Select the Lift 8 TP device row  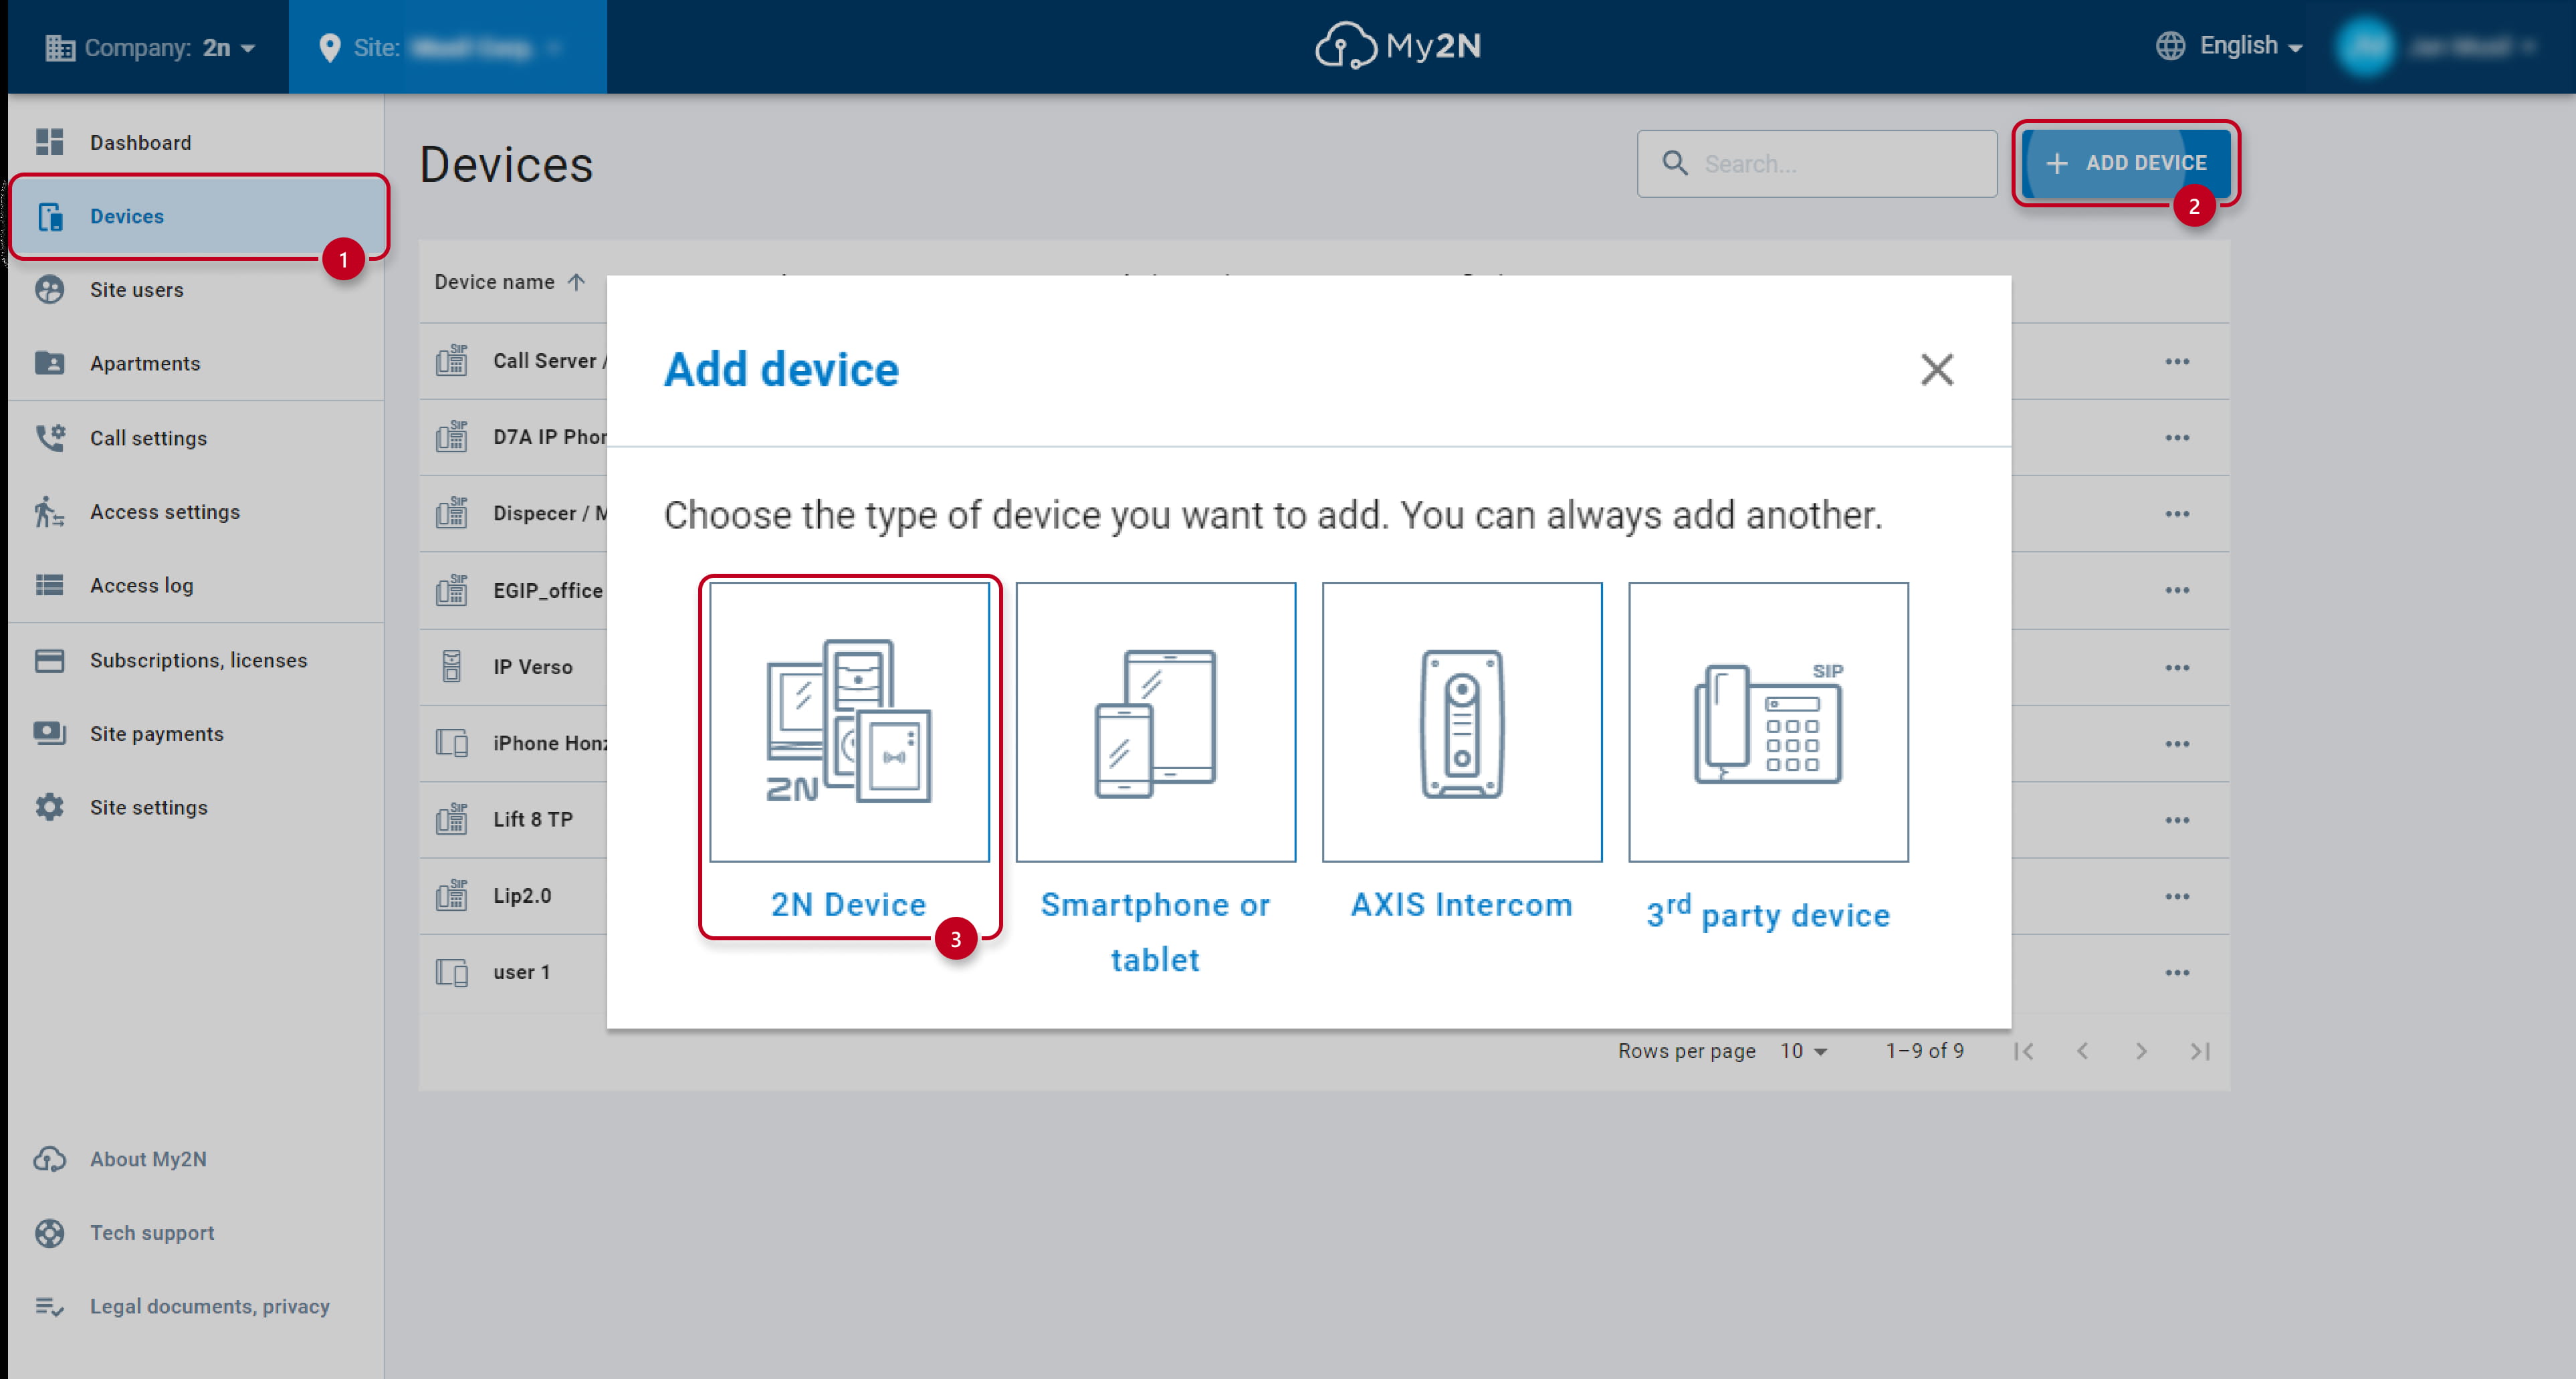pos(1324,820)
